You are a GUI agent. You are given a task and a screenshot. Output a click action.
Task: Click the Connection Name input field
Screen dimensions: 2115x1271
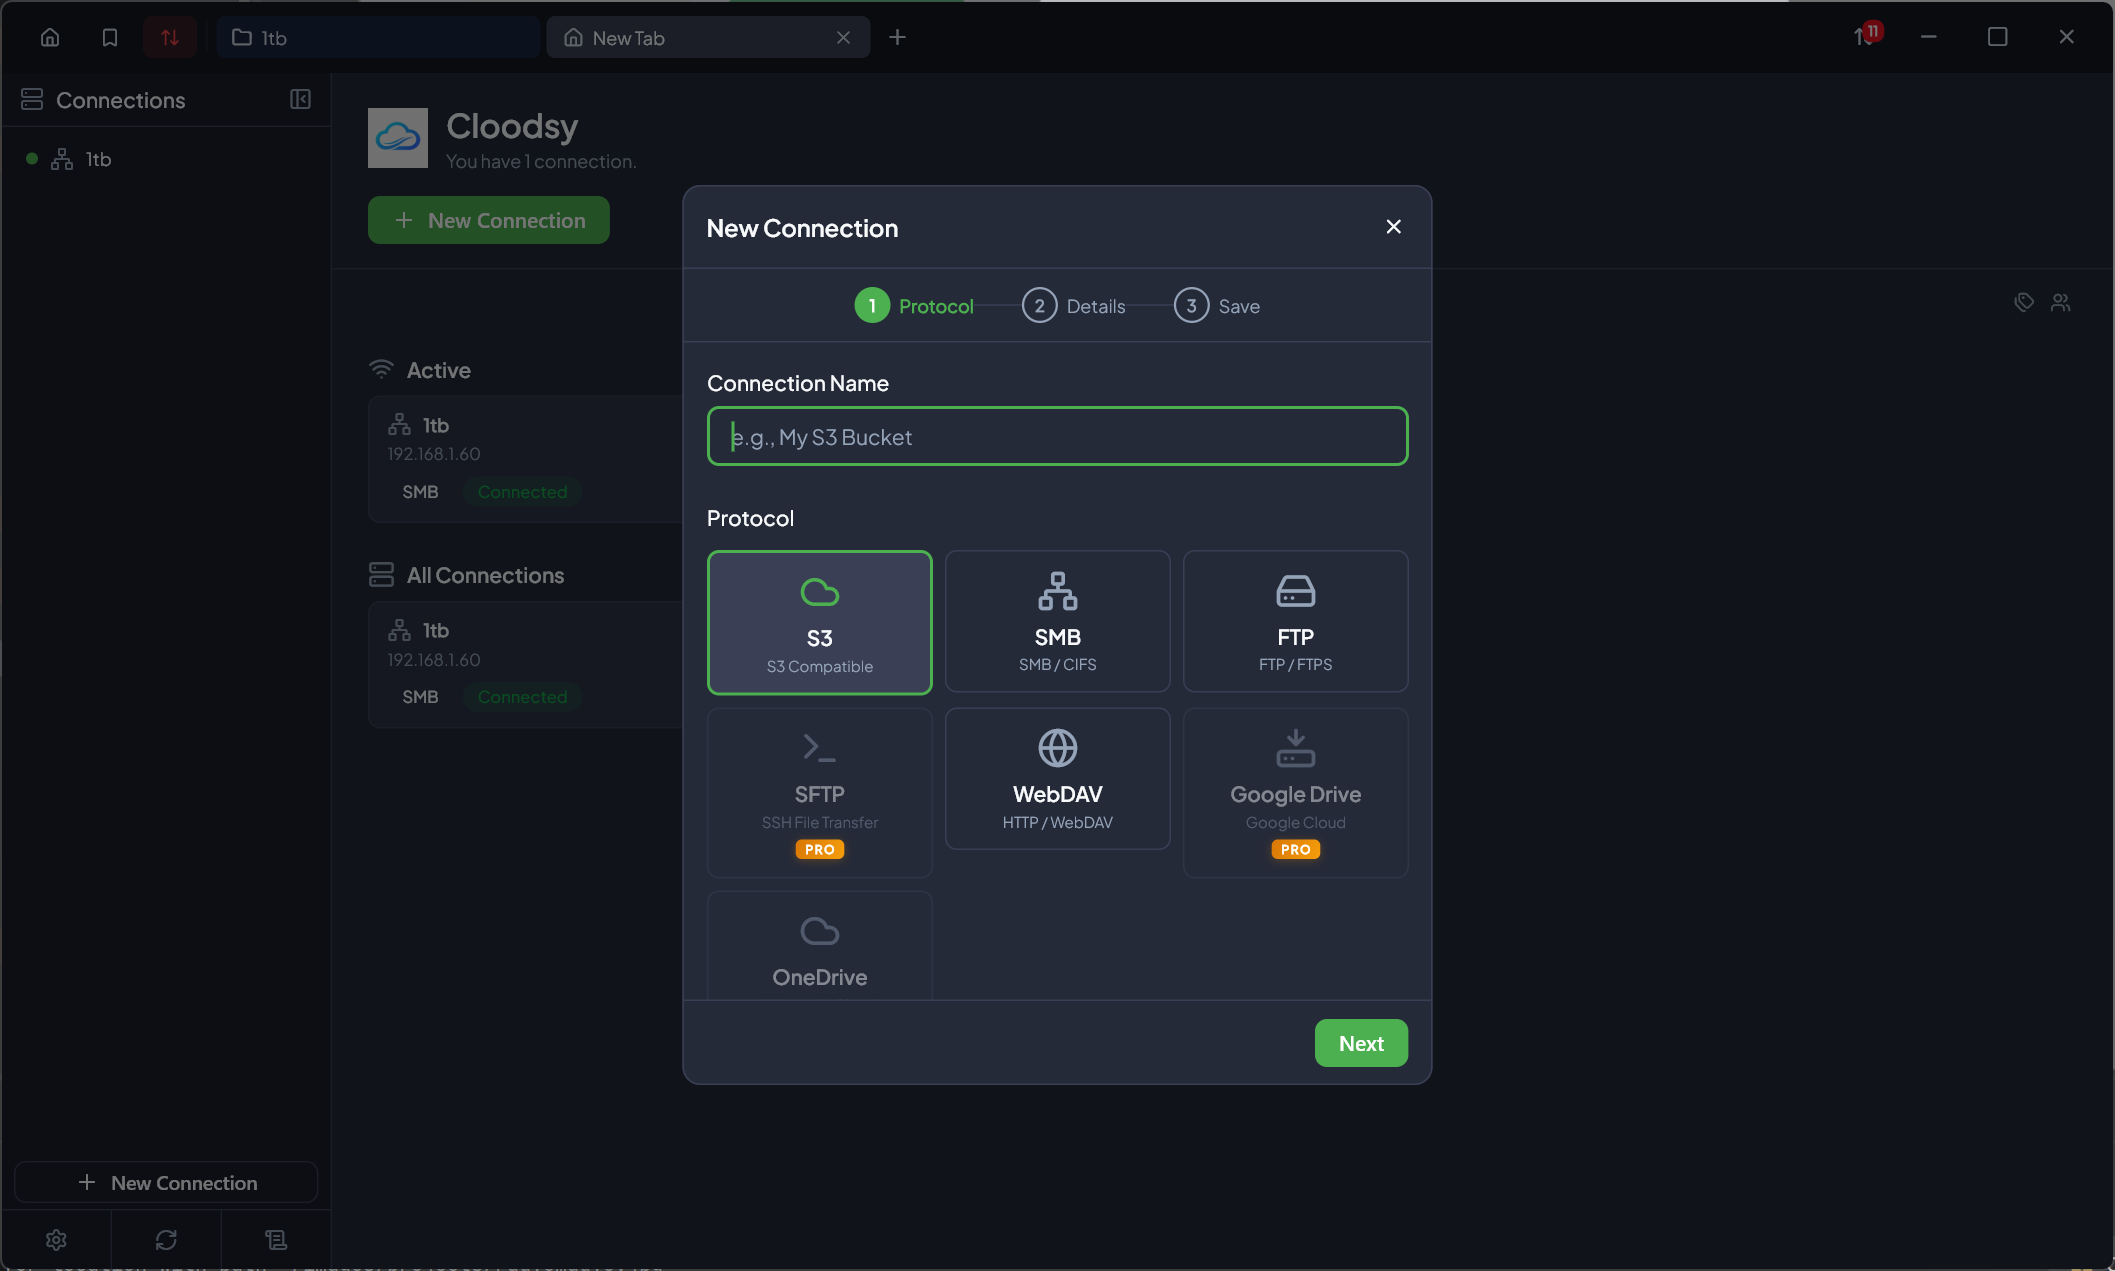click(1057, 436)
